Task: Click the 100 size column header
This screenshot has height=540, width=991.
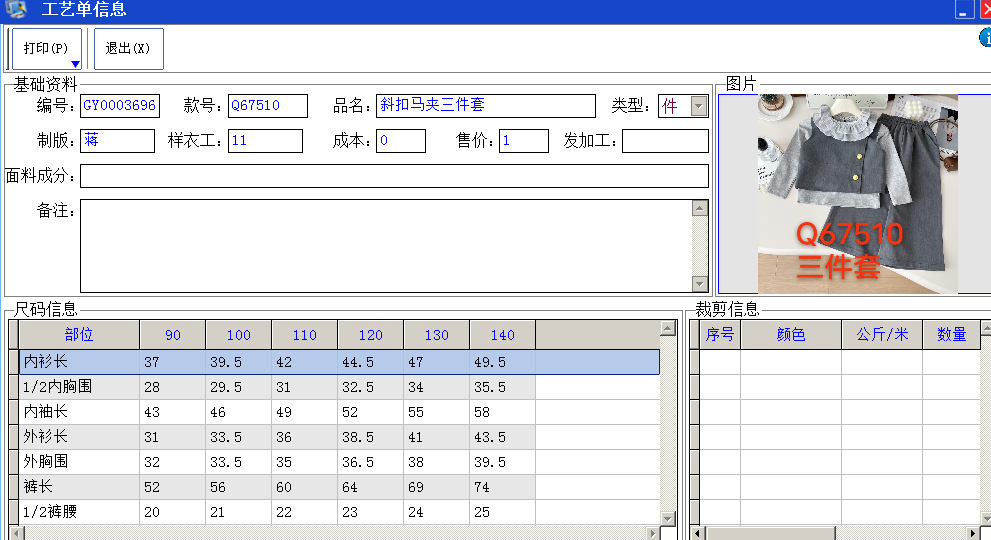Action: 238,334
